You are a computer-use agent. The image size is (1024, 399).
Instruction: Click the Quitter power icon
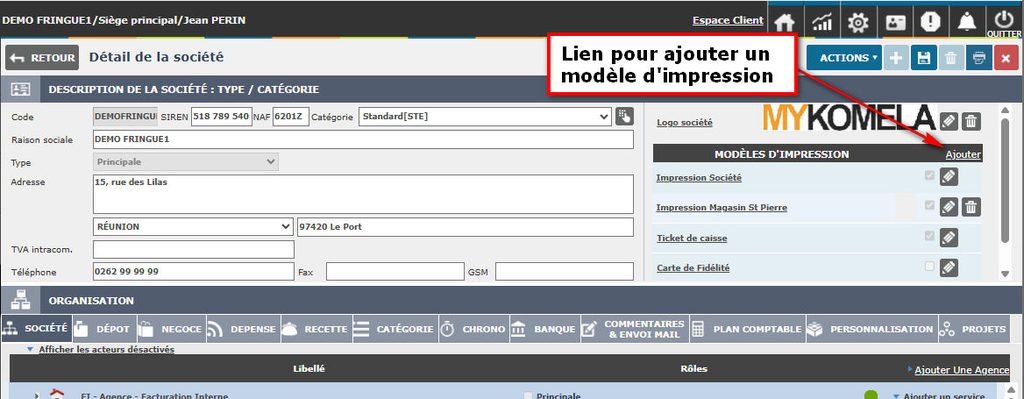(x=1004, y=22)
